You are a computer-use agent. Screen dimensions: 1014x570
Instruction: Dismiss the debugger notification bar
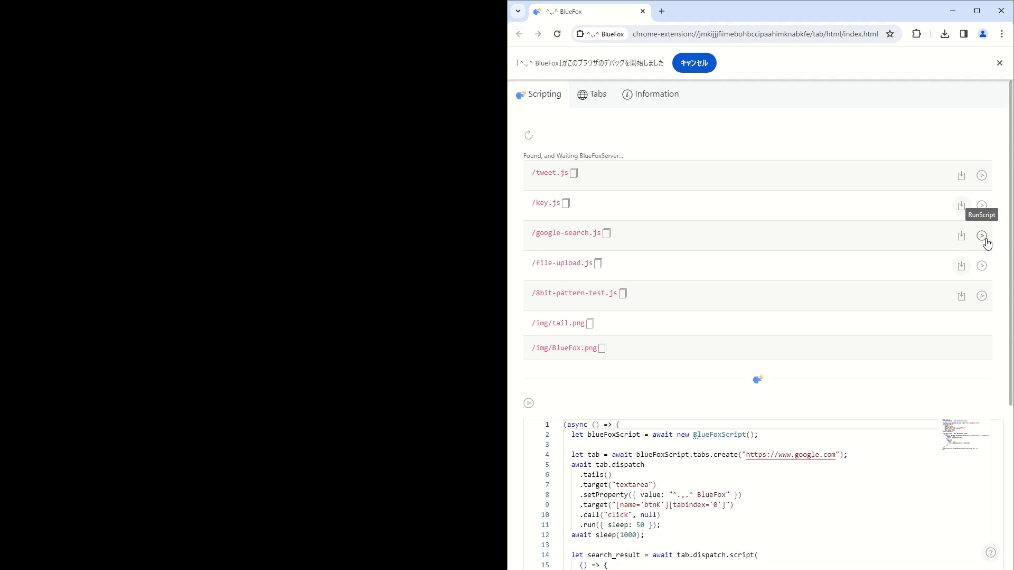(999, 63)
